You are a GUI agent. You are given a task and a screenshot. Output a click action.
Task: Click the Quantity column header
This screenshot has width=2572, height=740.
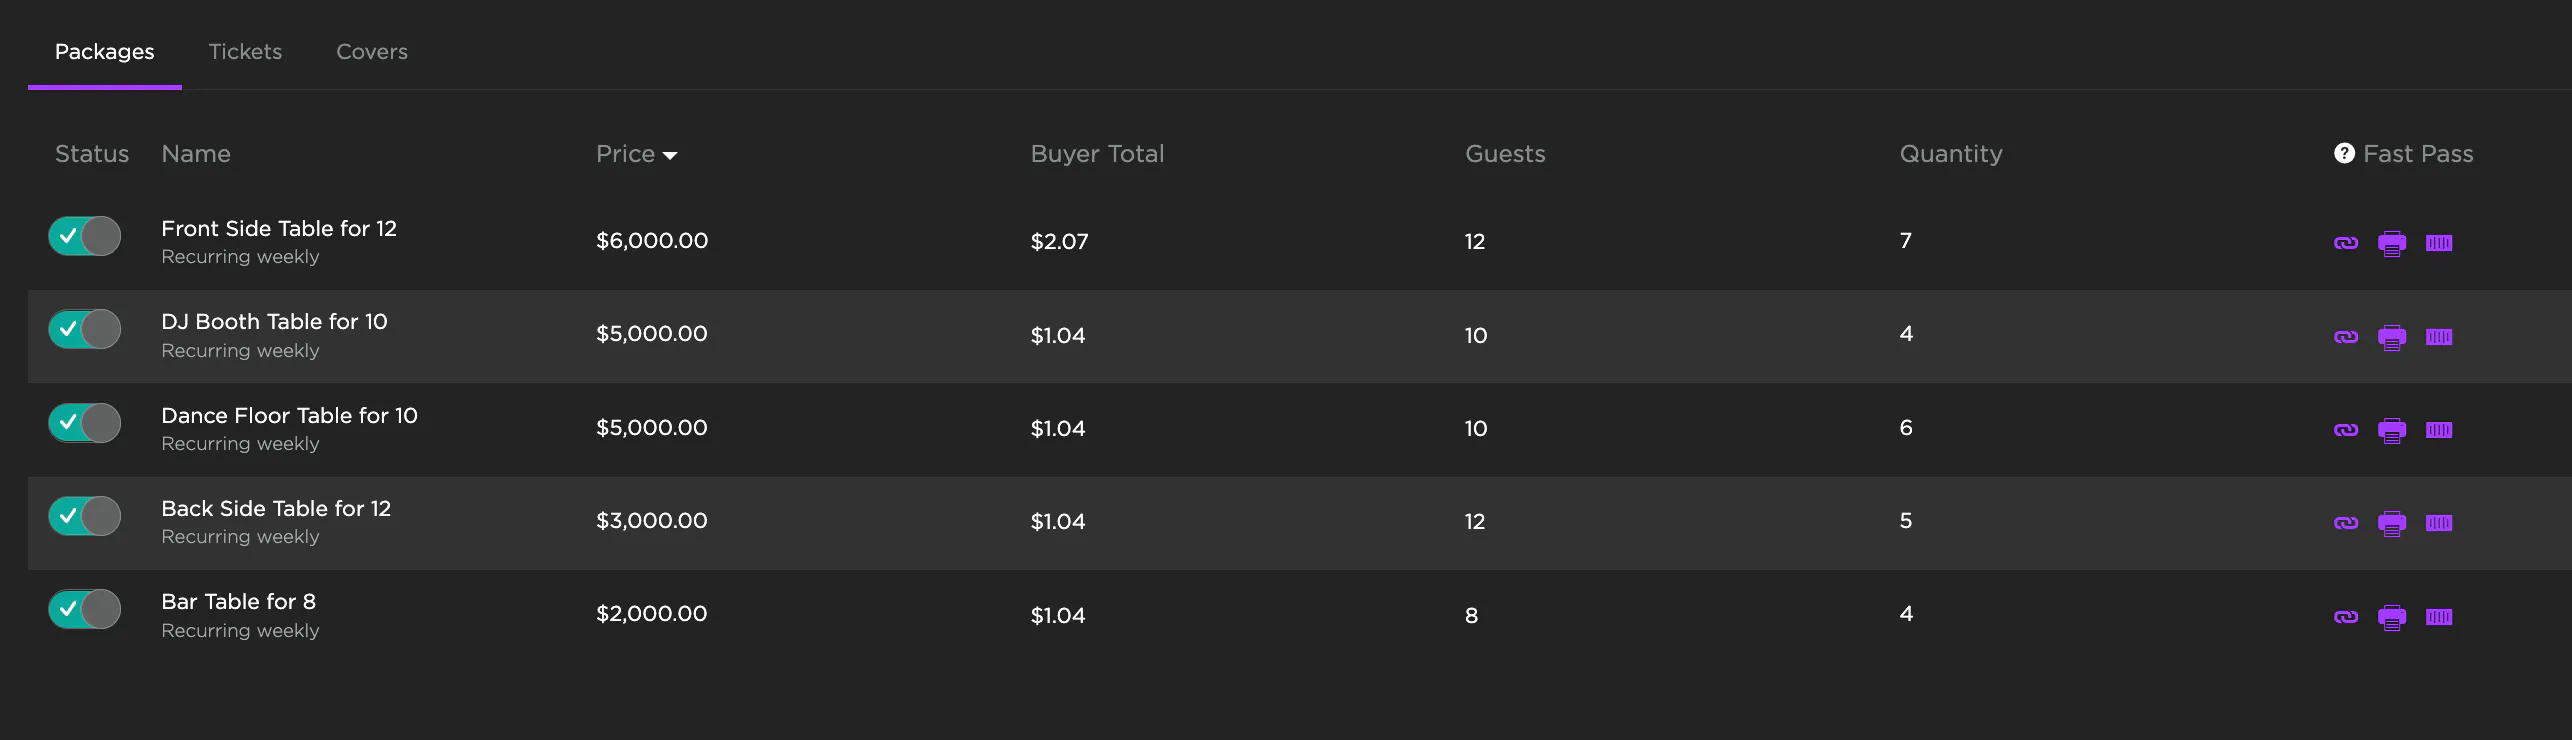pyautogui.click(x=1950, y=154)
